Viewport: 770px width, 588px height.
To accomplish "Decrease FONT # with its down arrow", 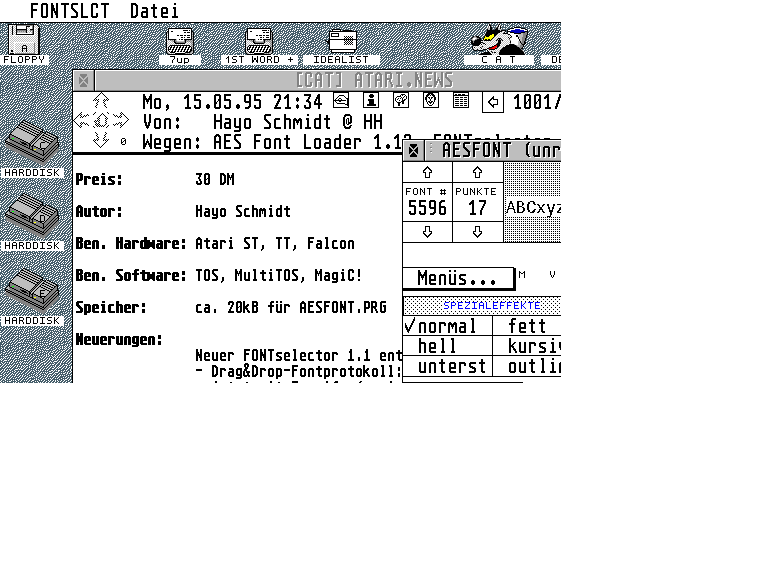I will click(427, 232).
